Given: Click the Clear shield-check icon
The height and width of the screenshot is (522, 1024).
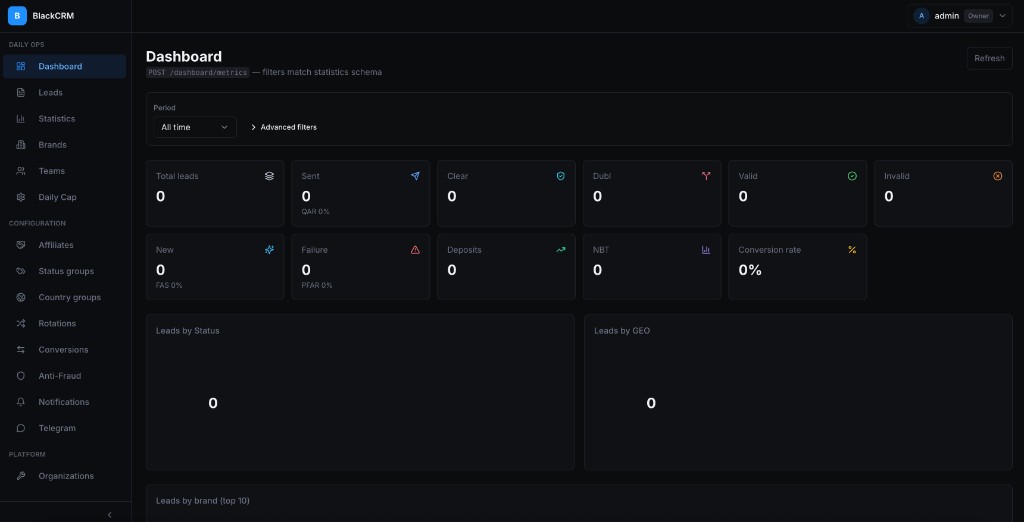Looking at the screenshot, I should pos(560,176).
